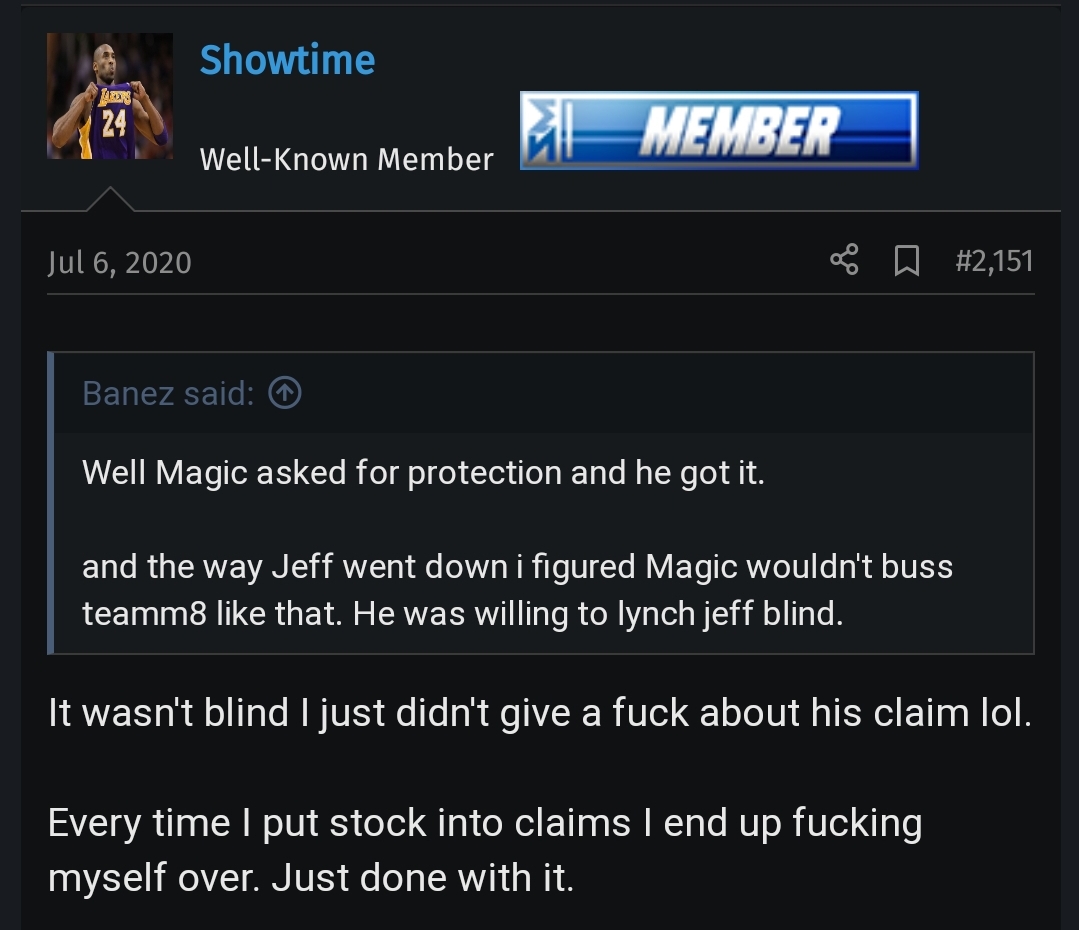Viewport: 1079px width, 930px height.
Task: Click the last line 'myself over. Just done'
Action: click(311, 877)
